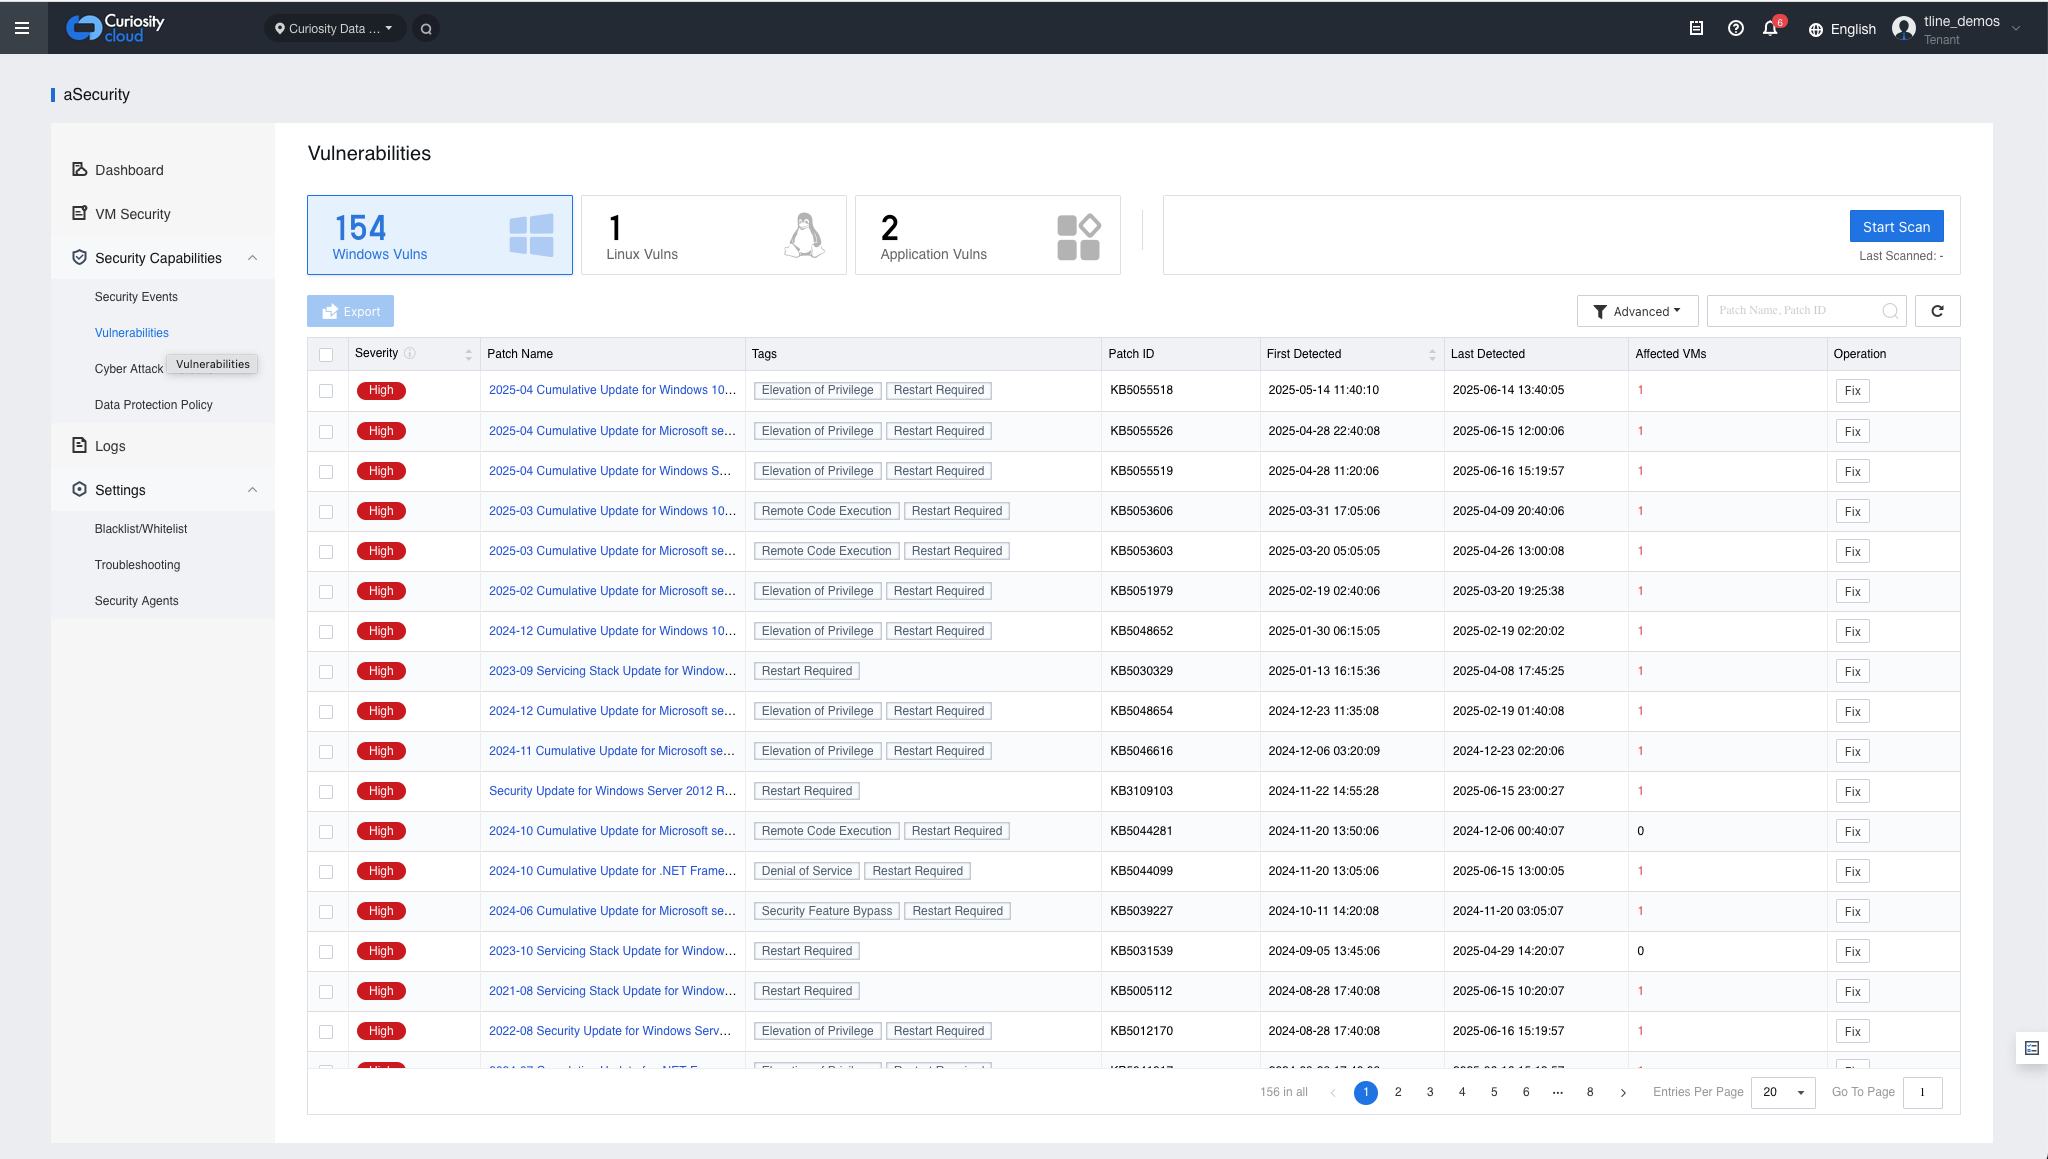The height and width of the screenshot is (1159, 2048).
Task: Open the Curiosity Data region dropdown
Action: click(334, 29)
